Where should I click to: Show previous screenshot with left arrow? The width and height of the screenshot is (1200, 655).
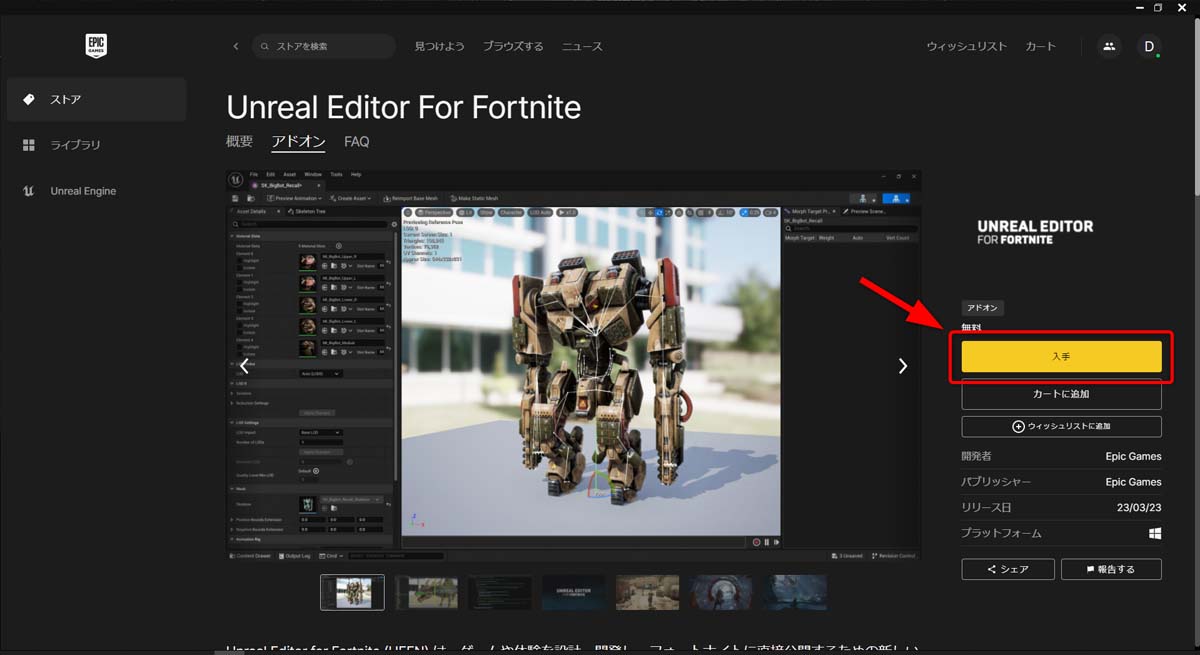coord(244,366)
